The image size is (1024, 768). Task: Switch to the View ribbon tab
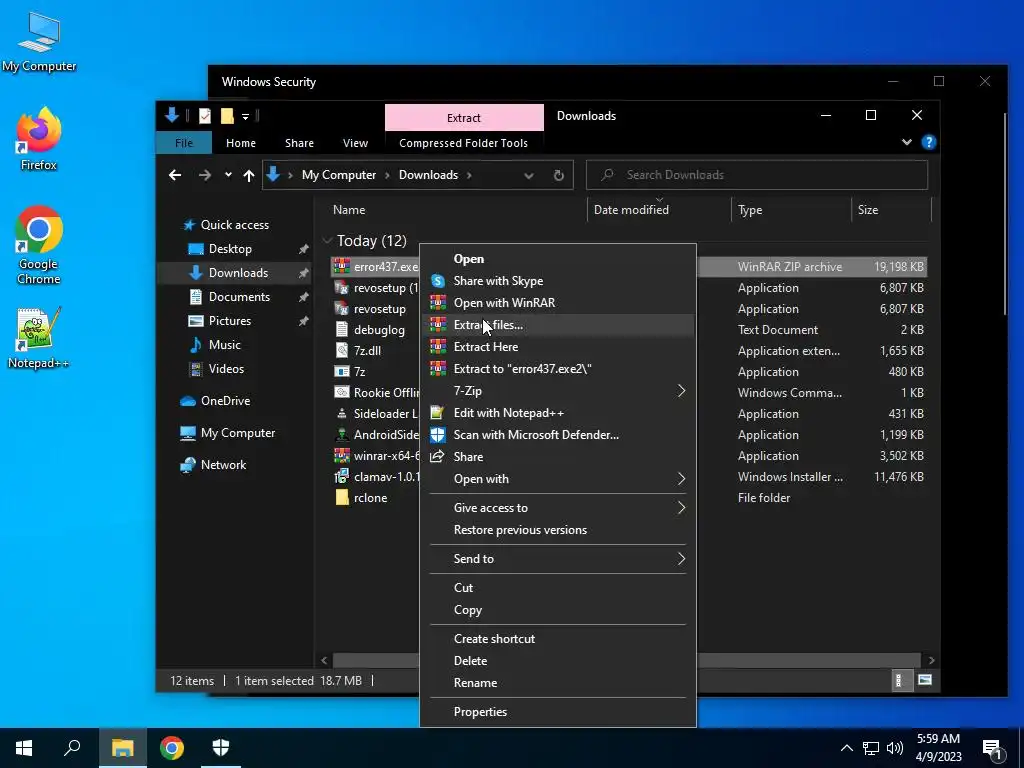(355, 143)
